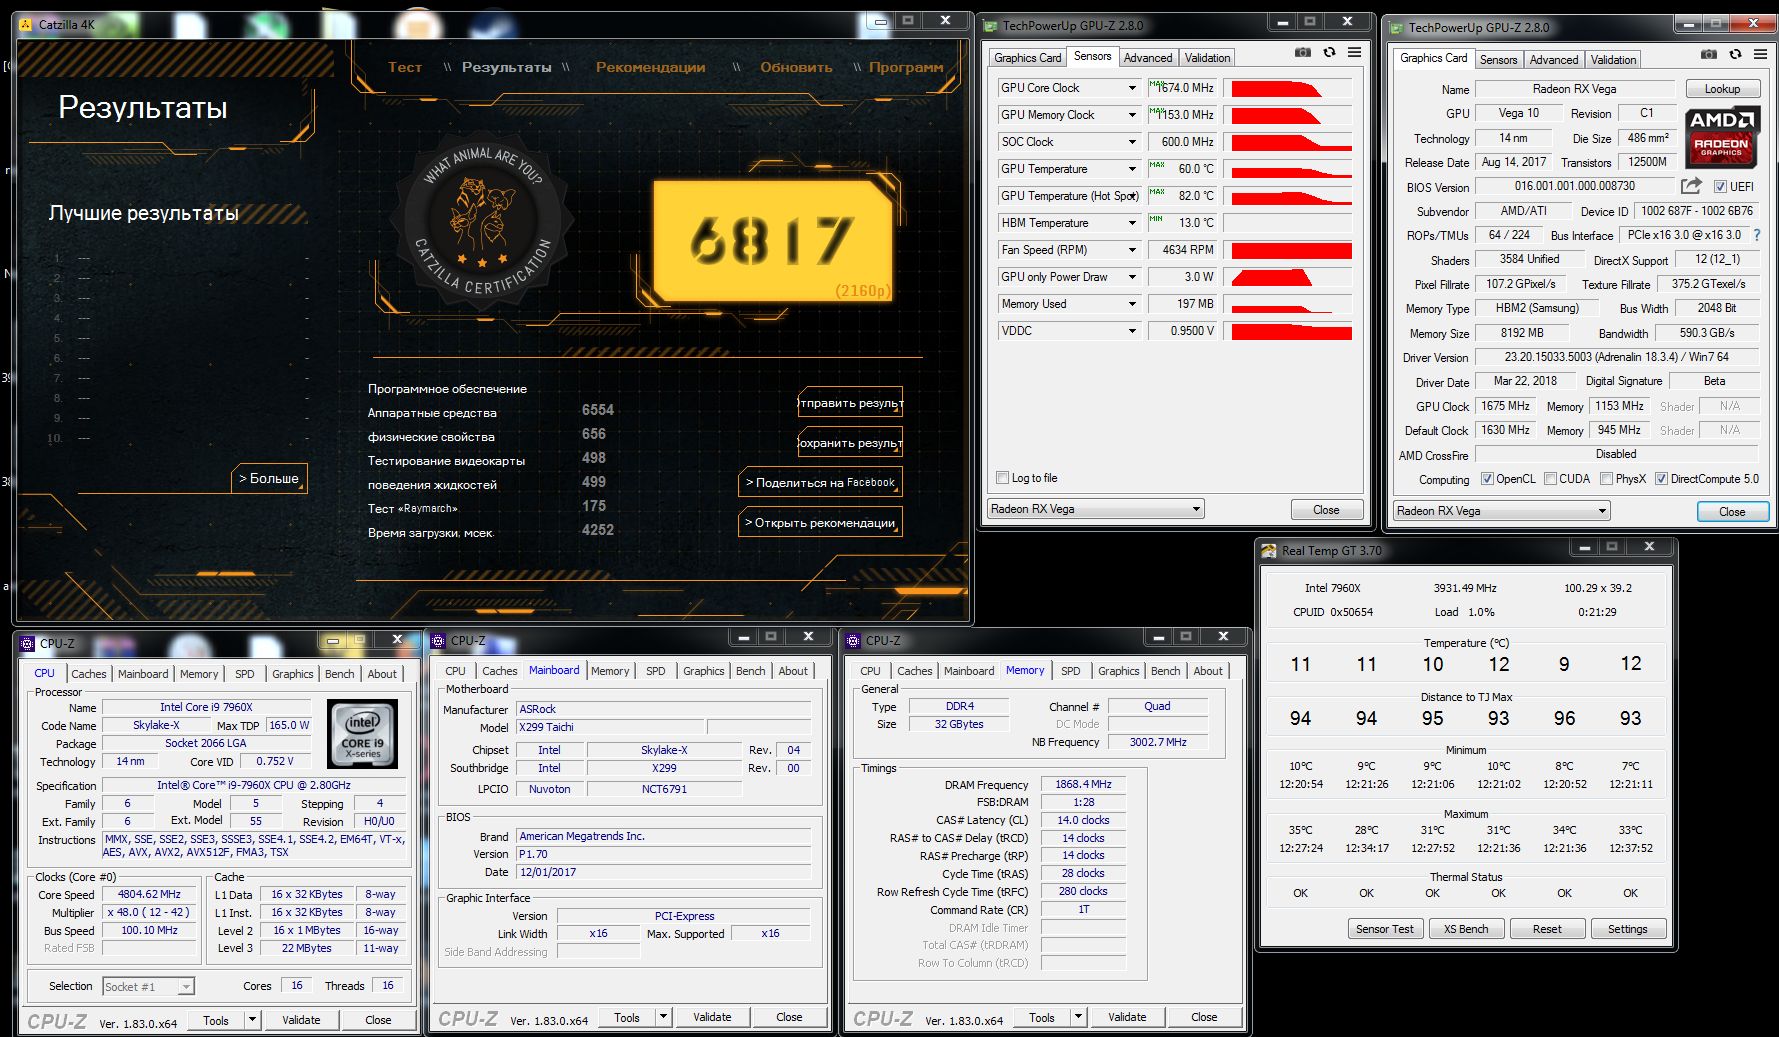The height and width of the screenshot is (1037, 1779).
Task: Open Fan Speed (RPM) sensor dropdown
Action: coord(1132,250)
